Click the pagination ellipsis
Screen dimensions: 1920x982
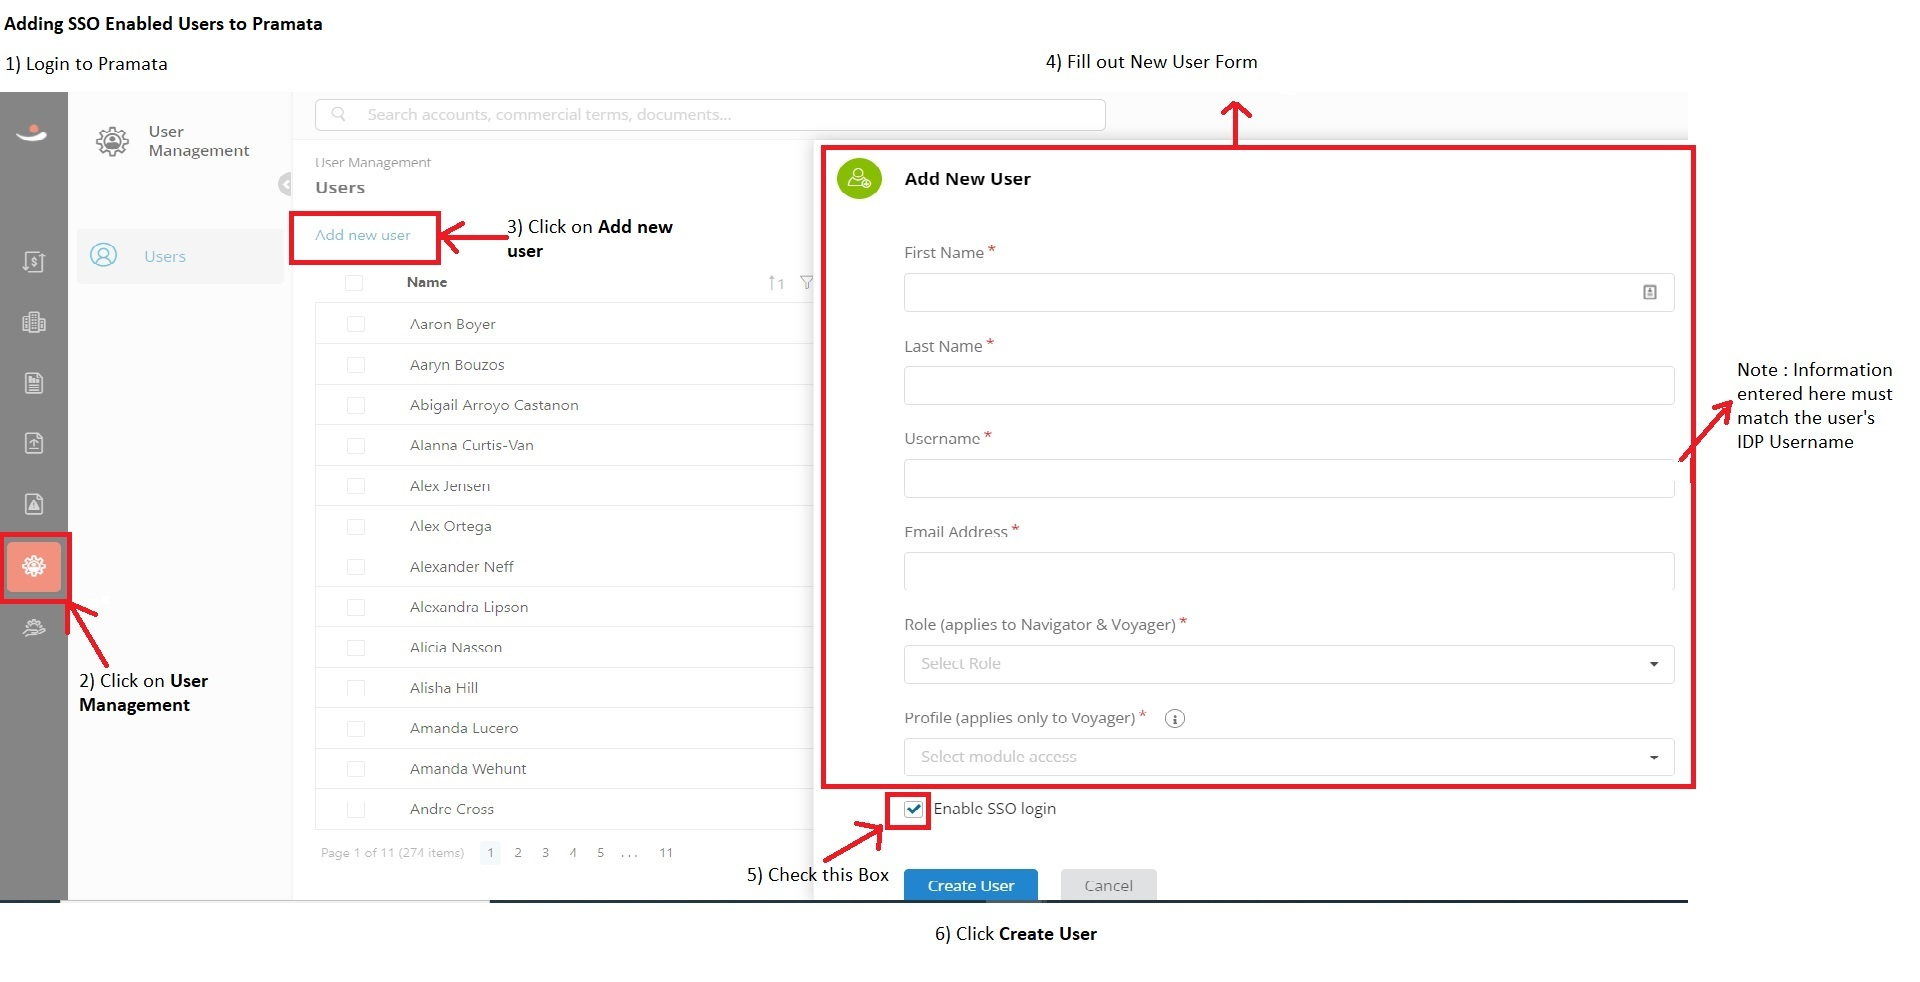coord(629,854)
